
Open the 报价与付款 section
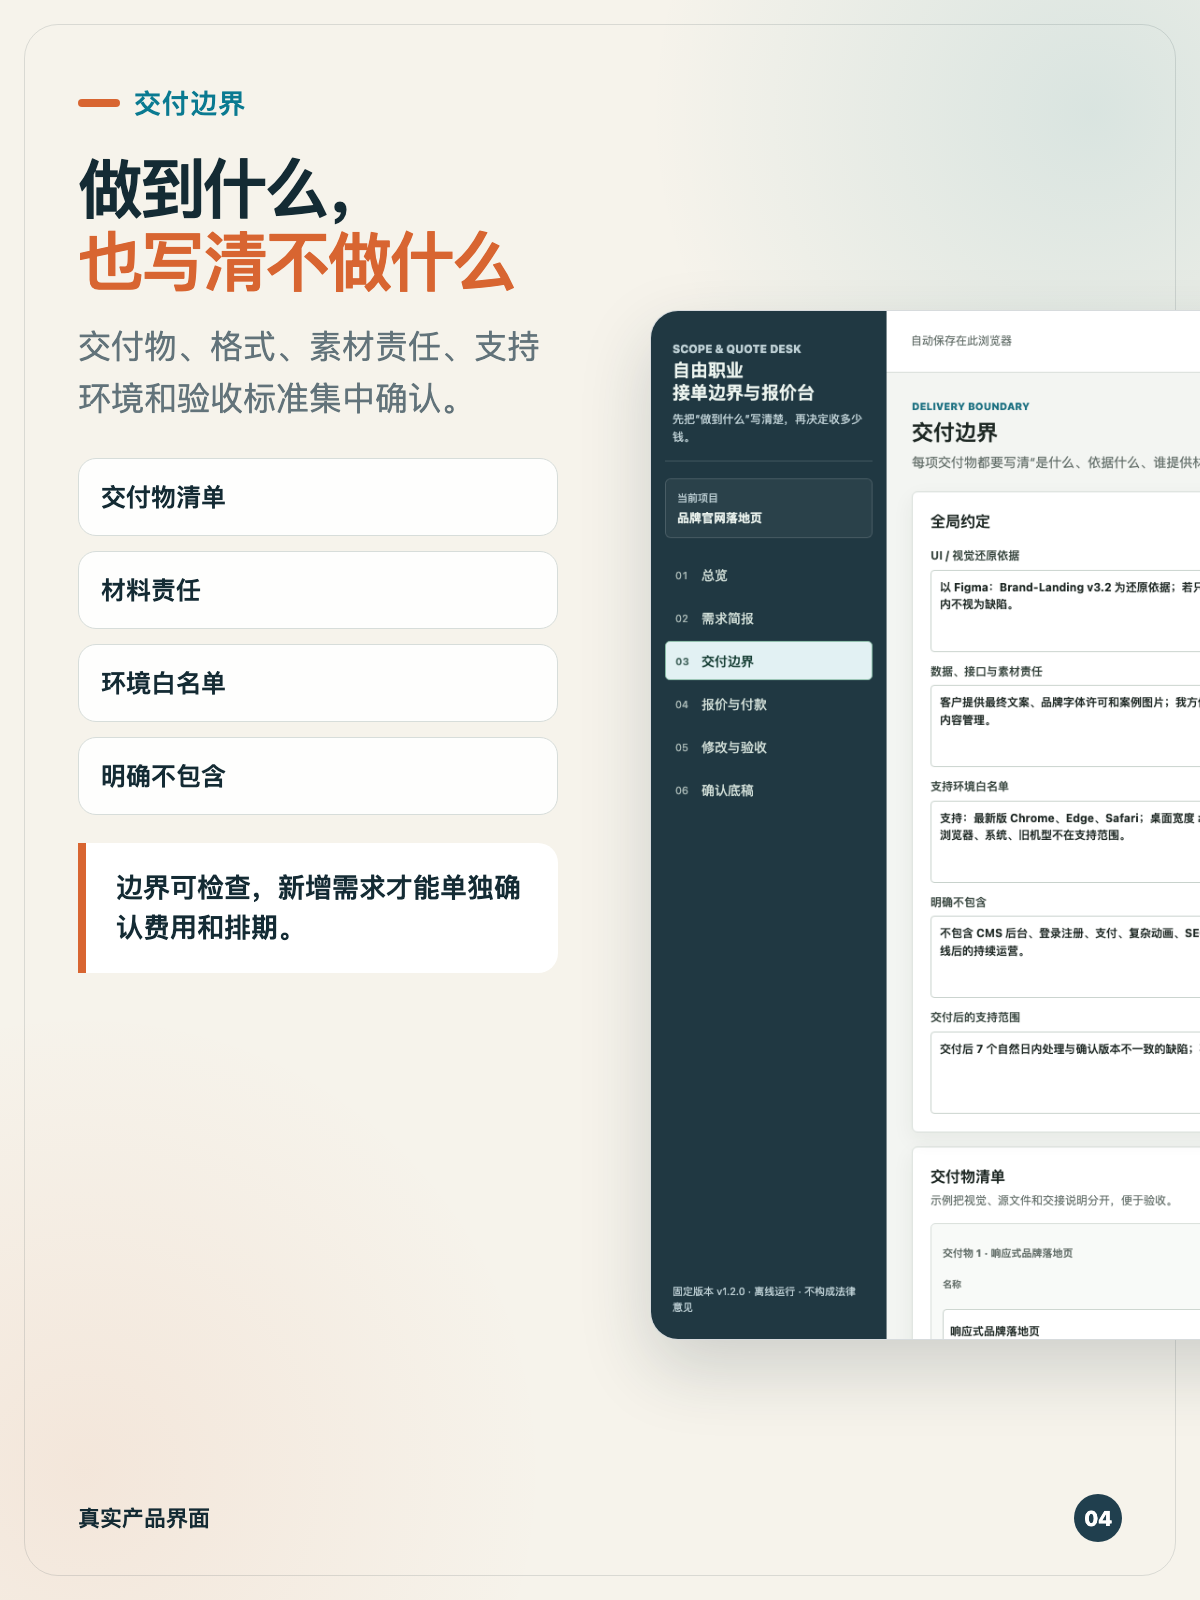click(768, 704)
